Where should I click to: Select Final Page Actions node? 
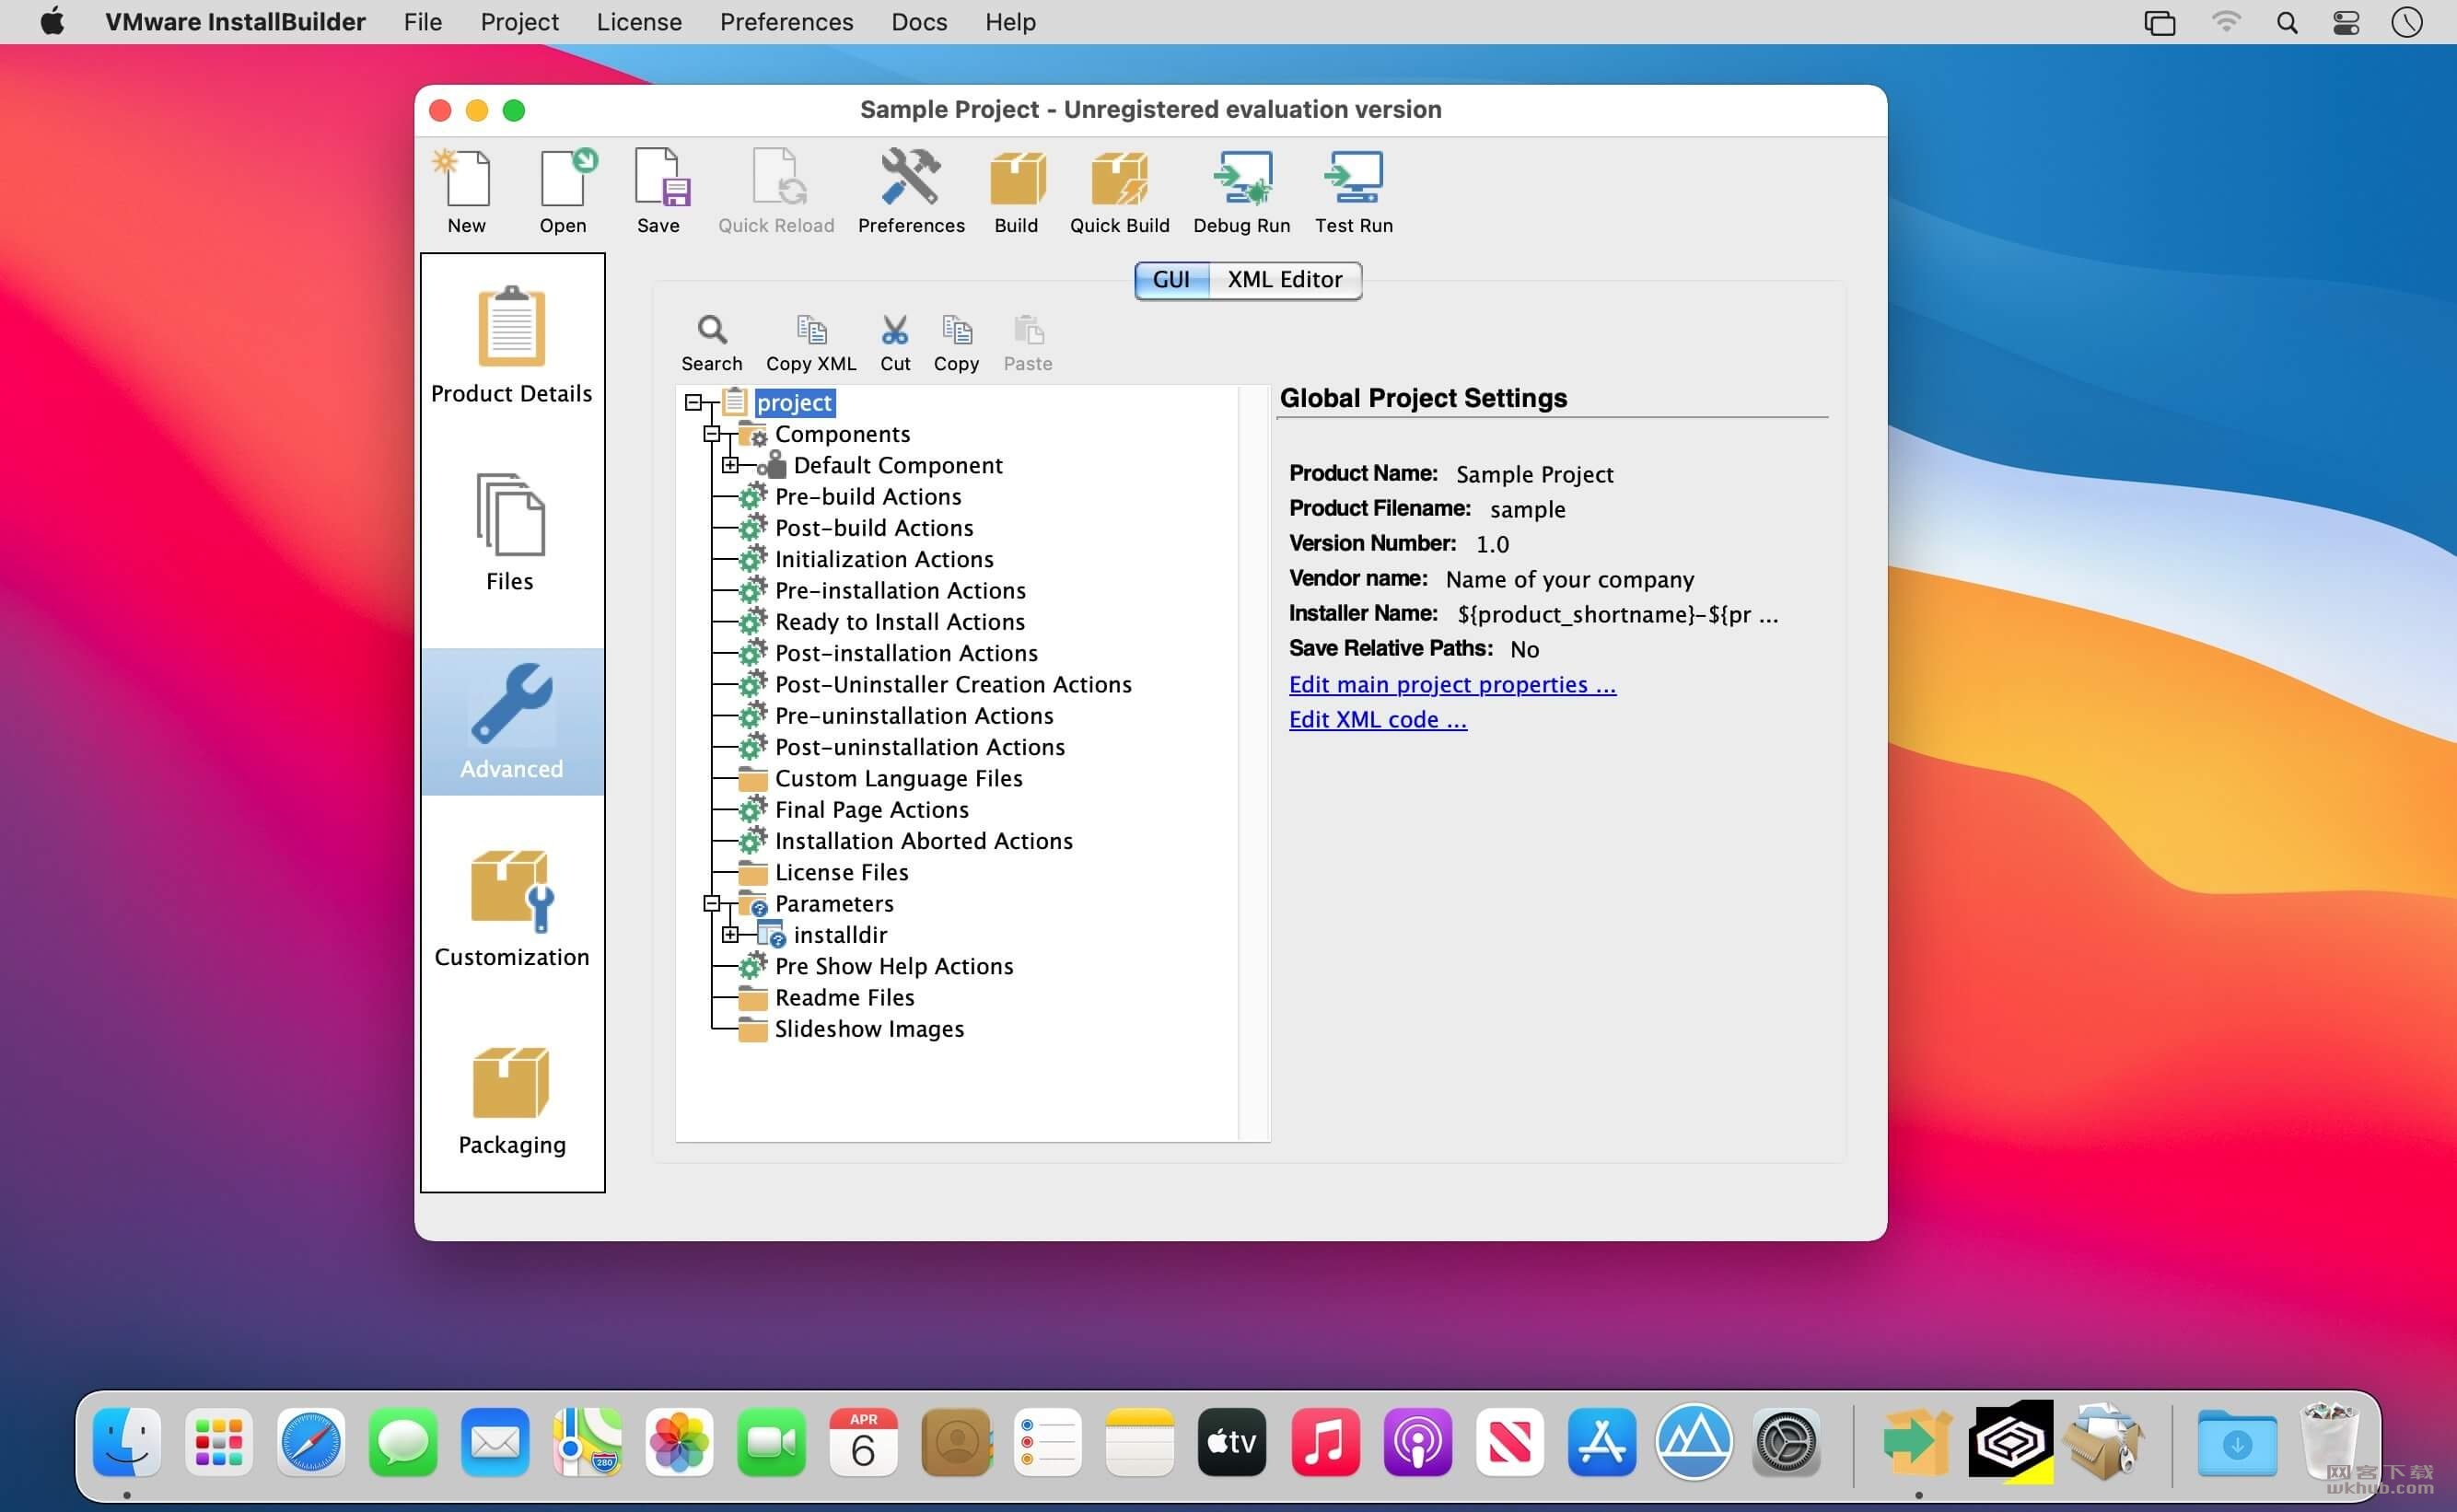tap(871, 809)
